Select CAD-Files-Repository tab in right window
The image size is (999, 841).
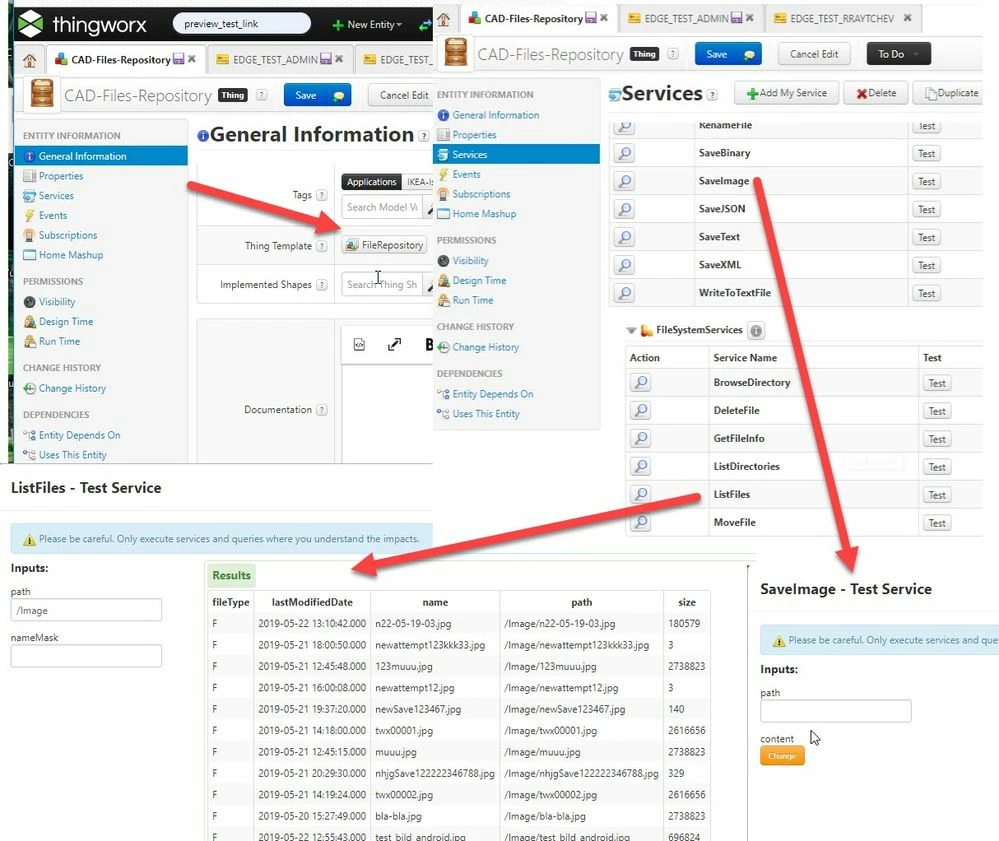(x=539, y=18)
